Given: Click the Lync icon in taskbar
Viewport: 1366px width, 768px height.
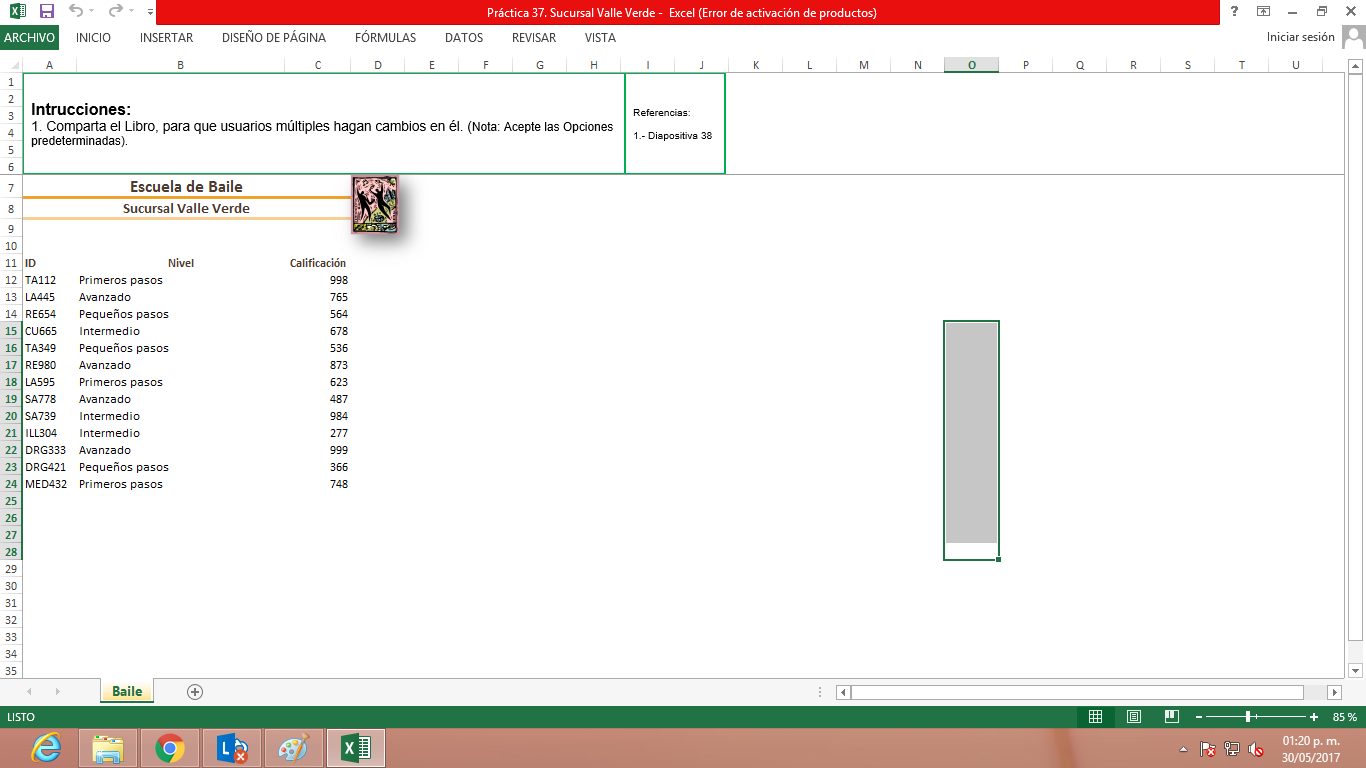Looking at the screenshot, I should tap(232, 748).
